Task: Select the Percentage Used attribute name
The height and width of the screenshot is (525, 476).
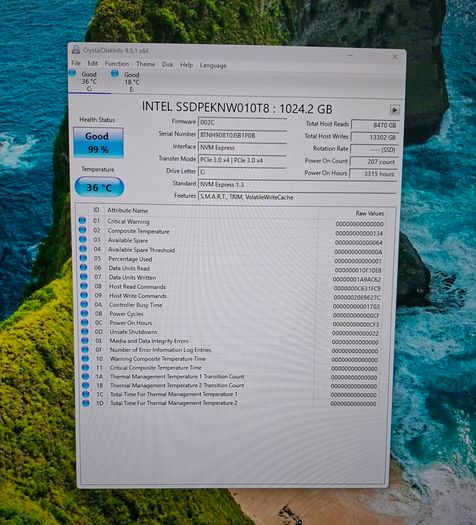Action: [130, 259]
